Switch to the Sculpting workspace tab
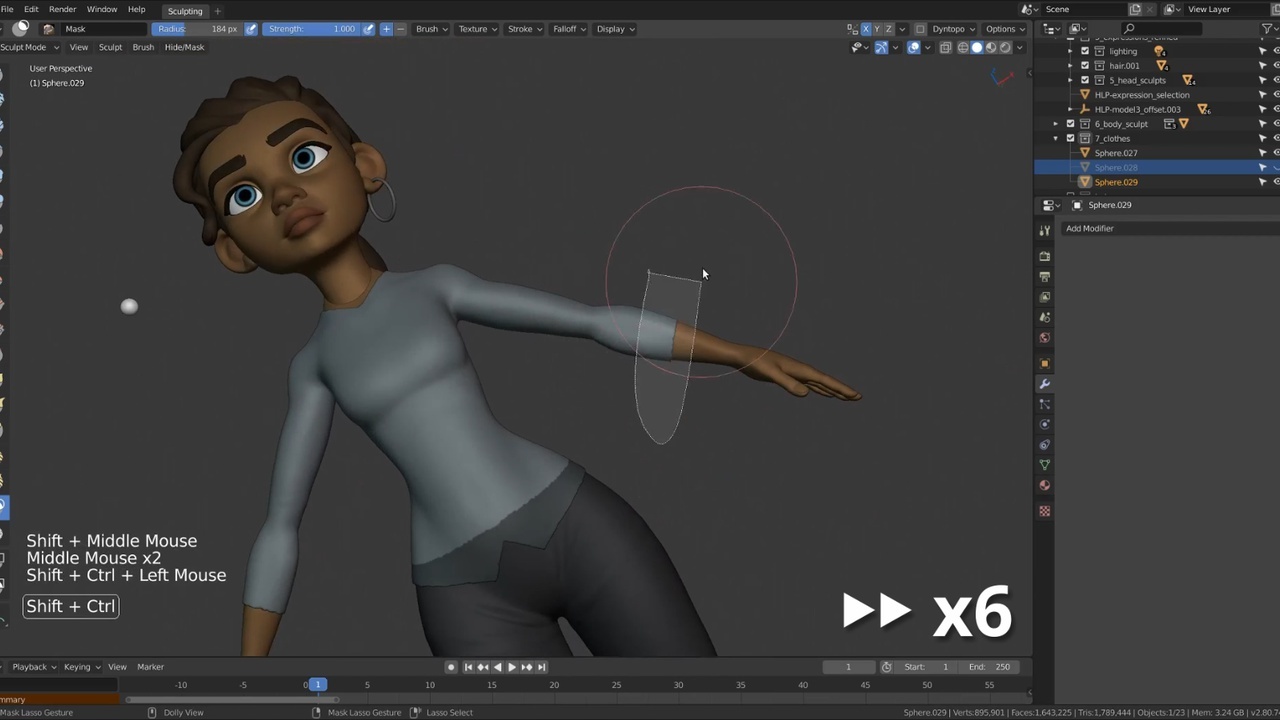The width and height of the screenshot is (1280, 720). (185, 11)
